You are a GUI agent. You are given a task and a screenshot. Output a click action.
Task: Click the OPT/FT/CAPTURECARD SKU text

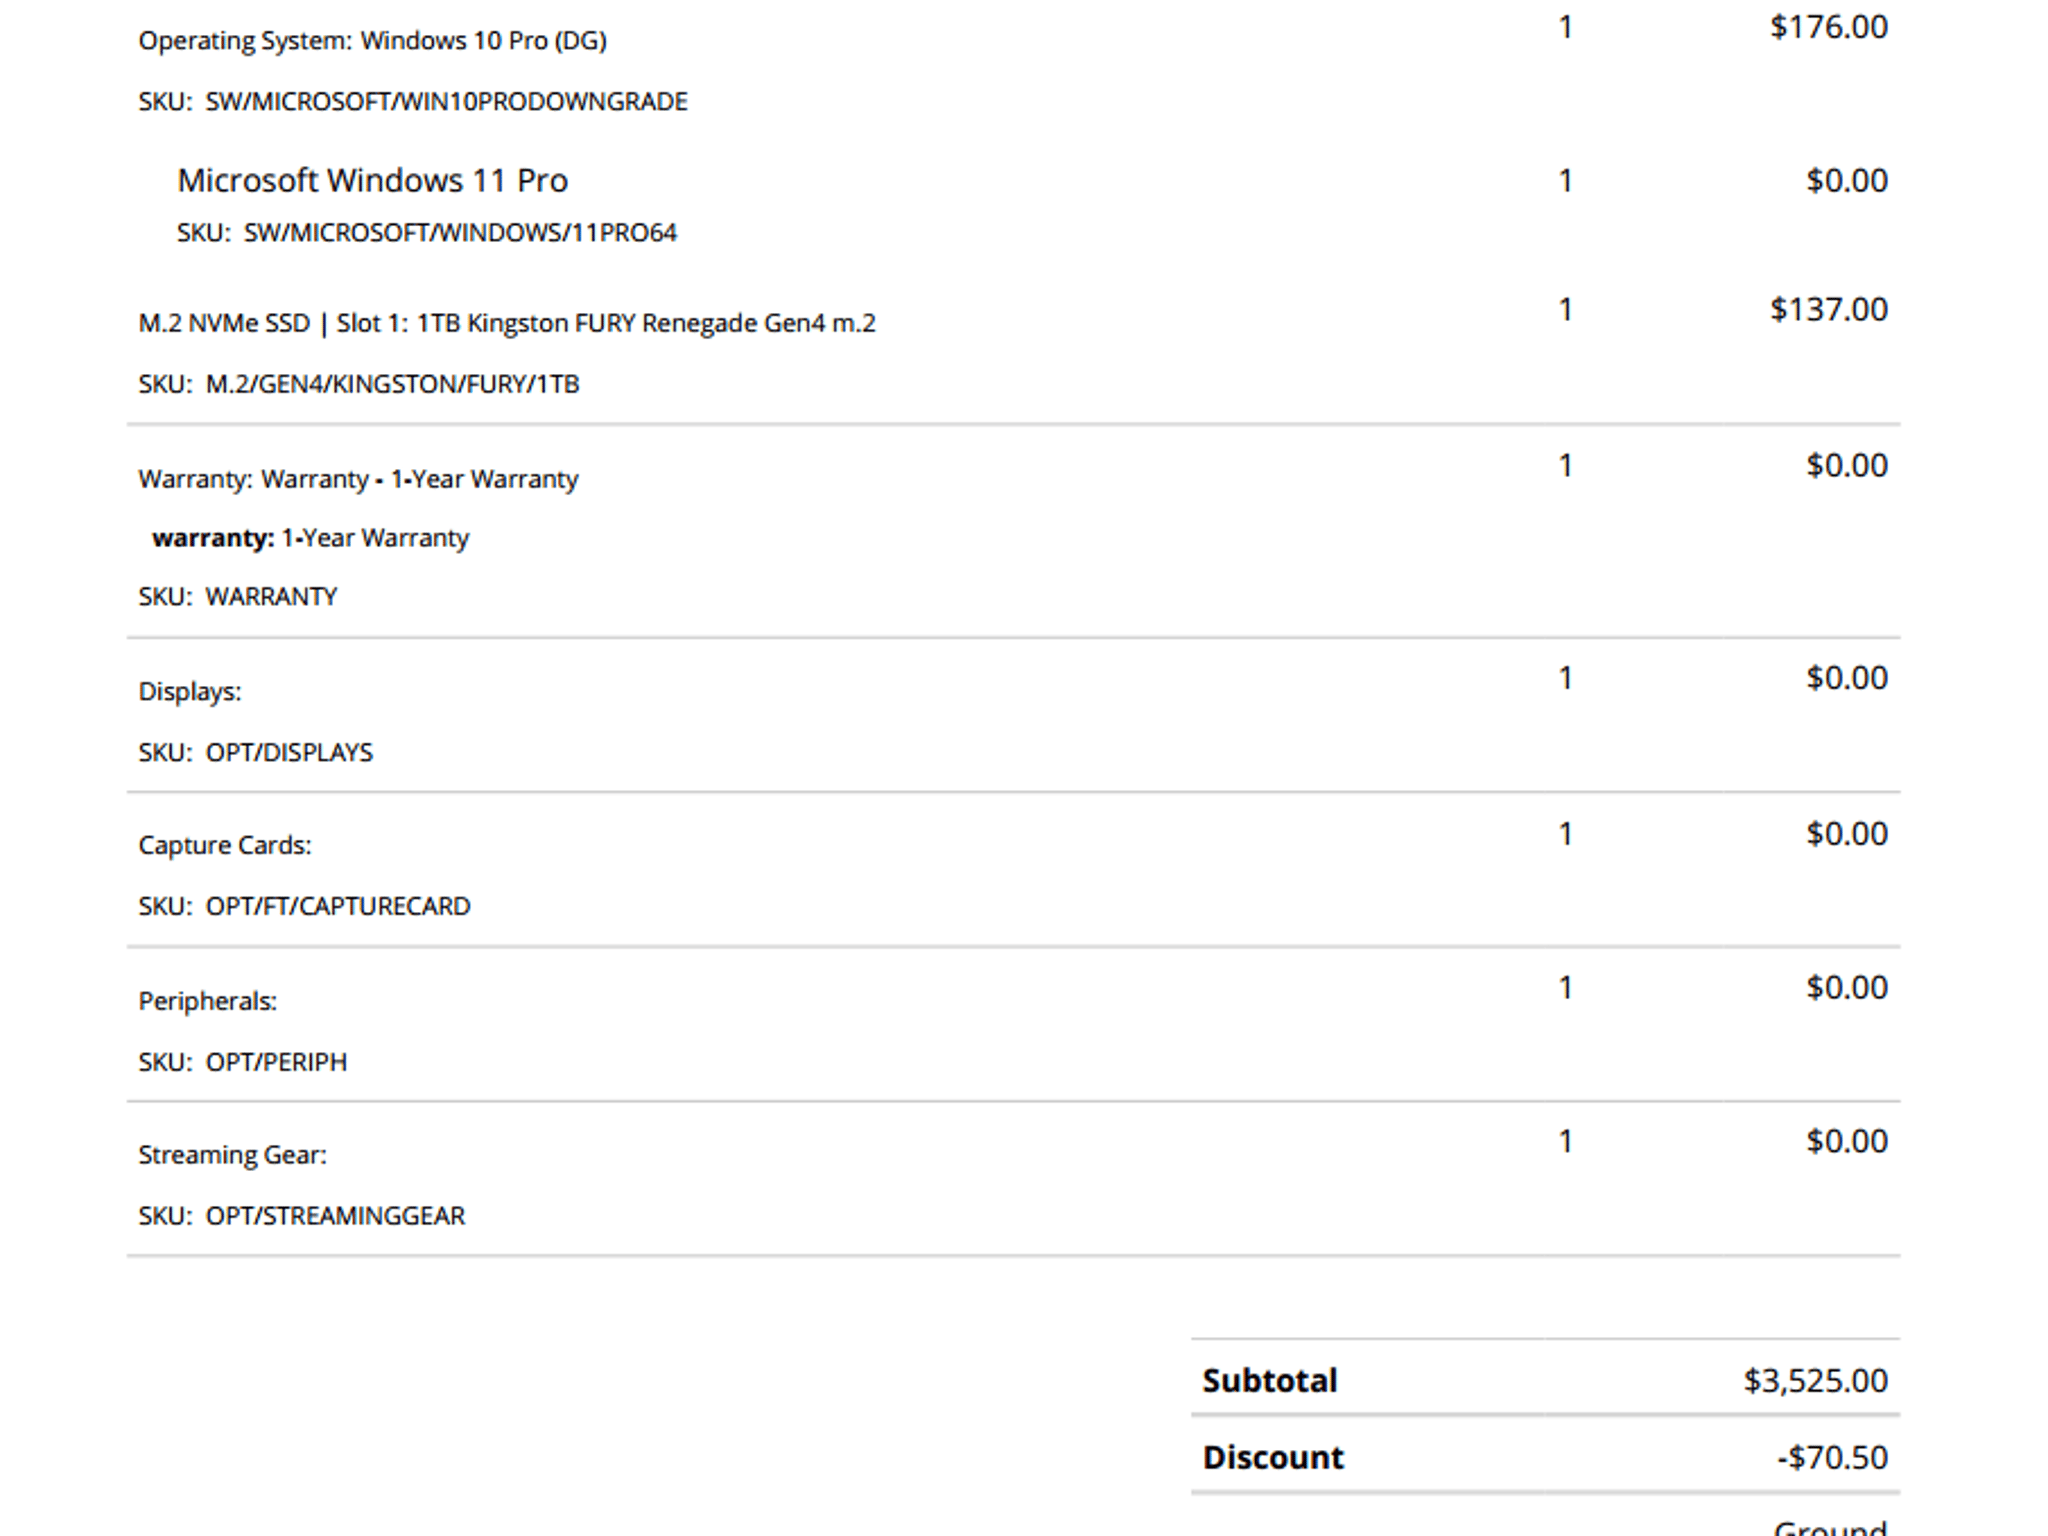pyautogui.click(x=338, y=907)
